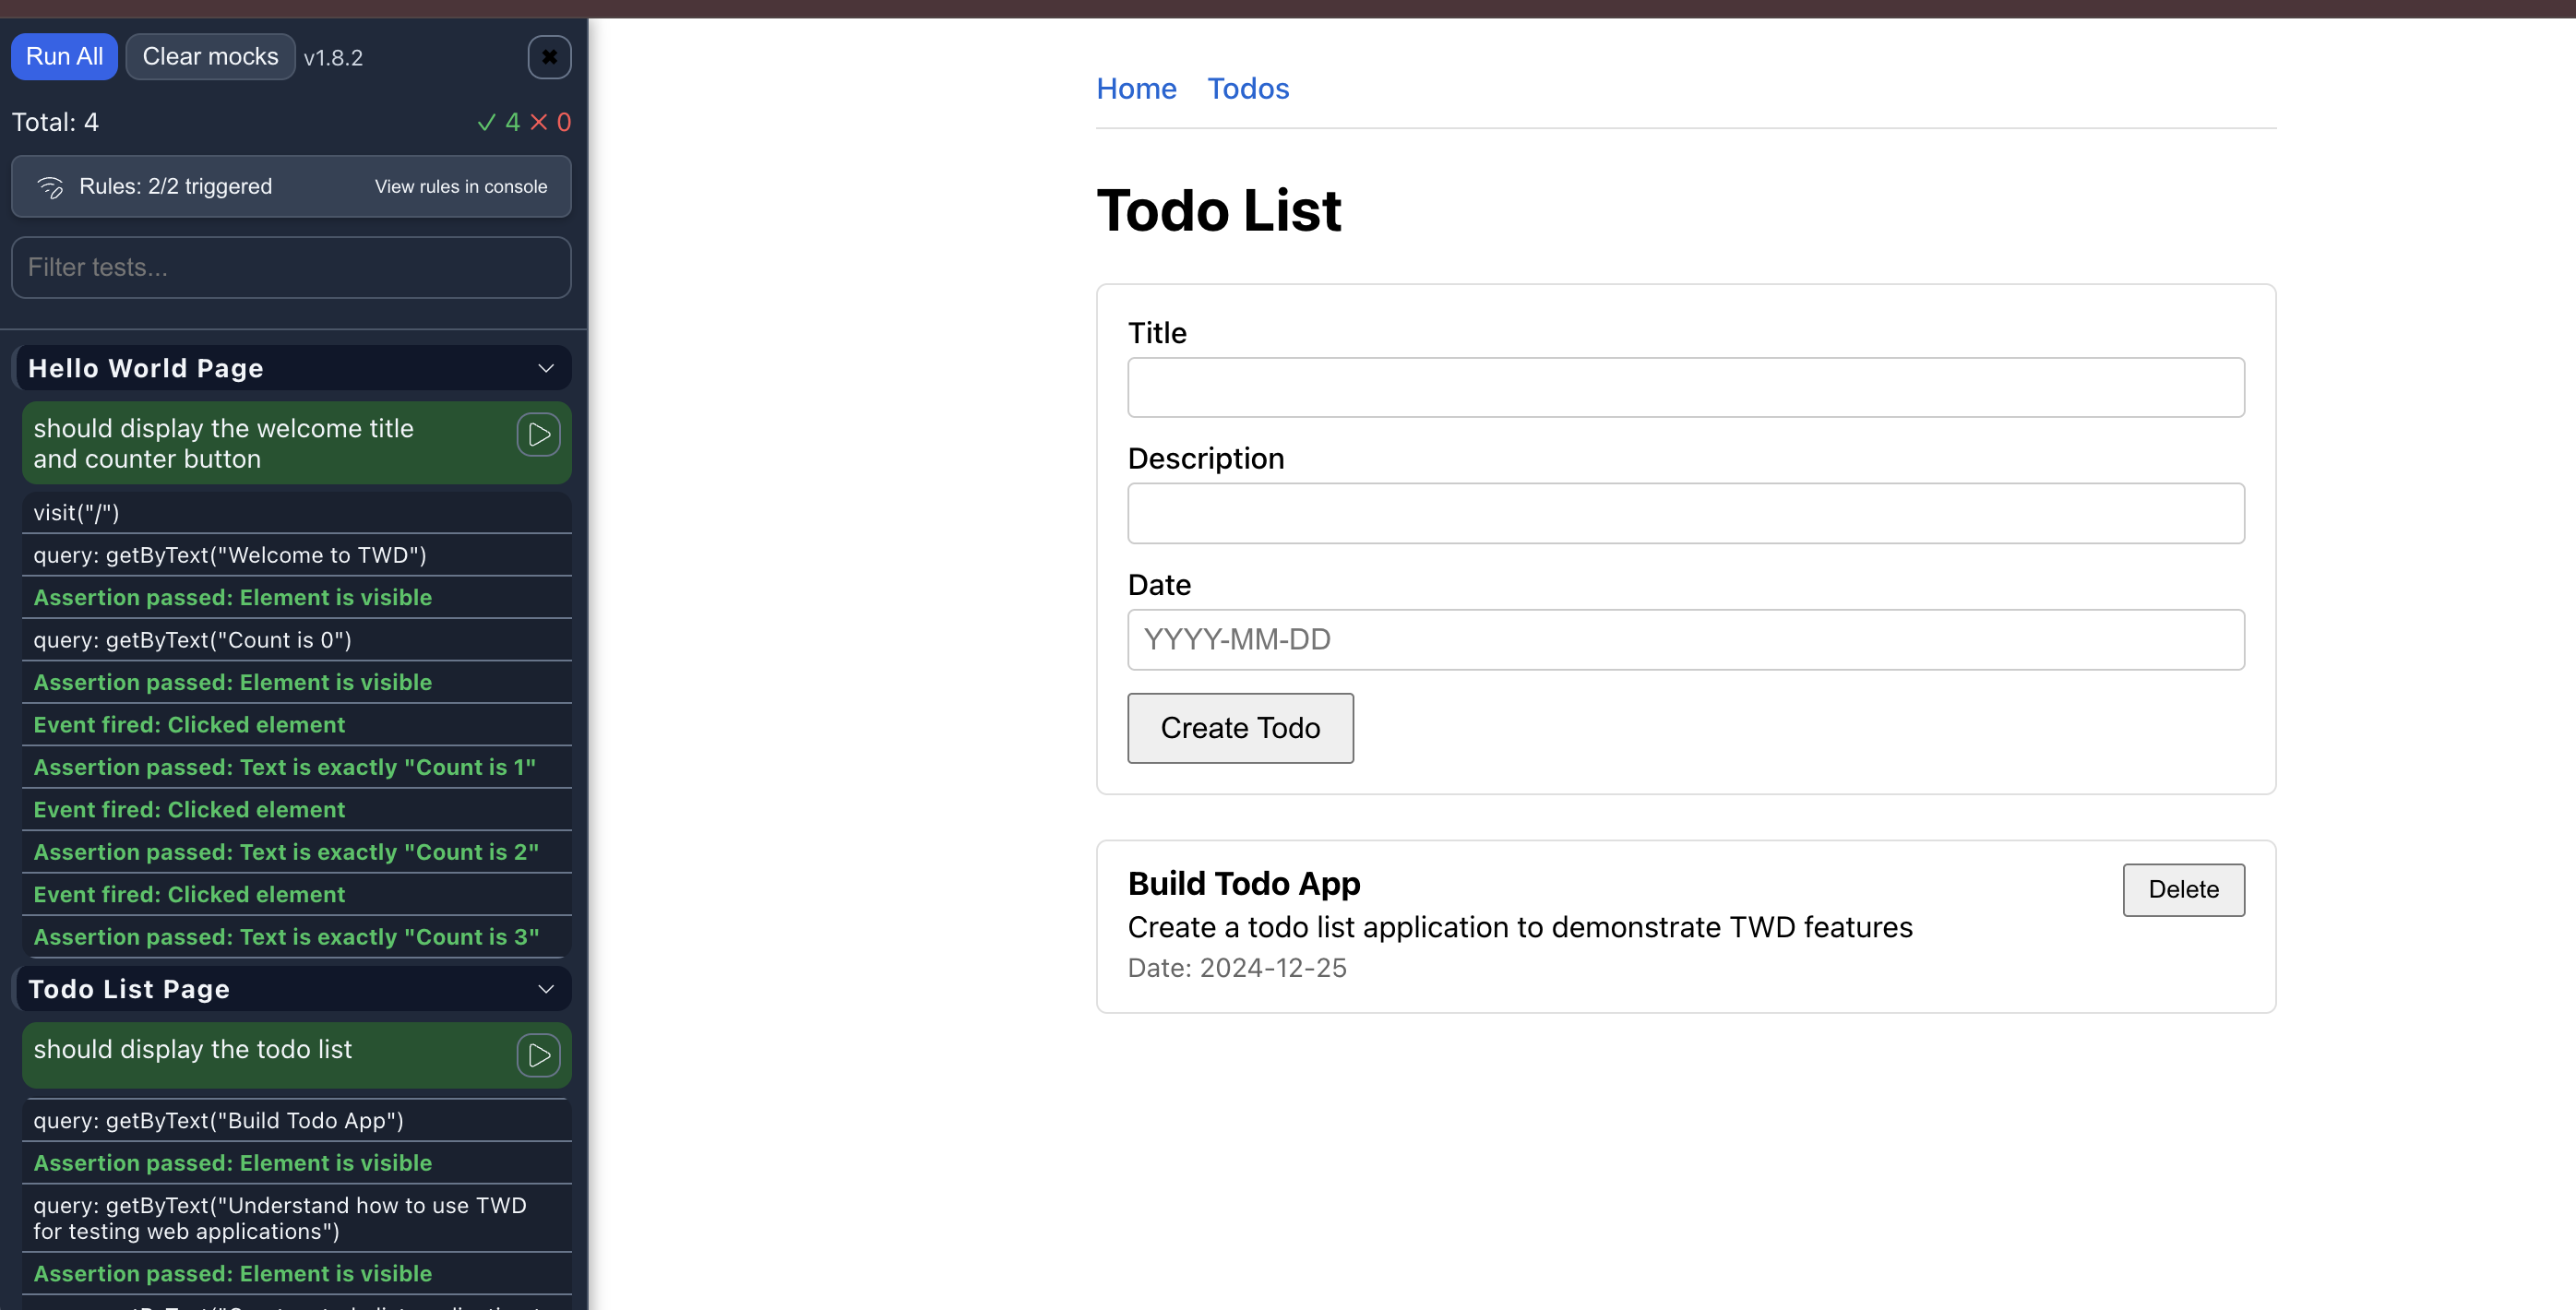Click the todo description about TWD features
This screenshot has height=1310, width=2576.
pos(1520,927)
